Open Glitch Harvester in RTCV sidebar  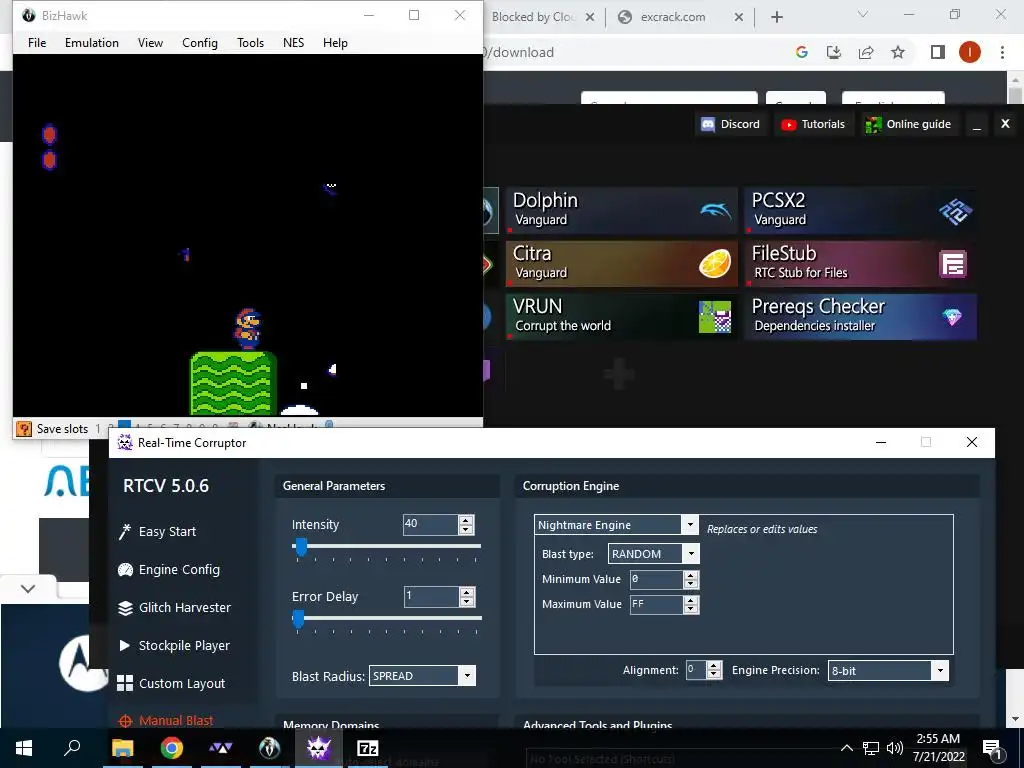point(174,607)
